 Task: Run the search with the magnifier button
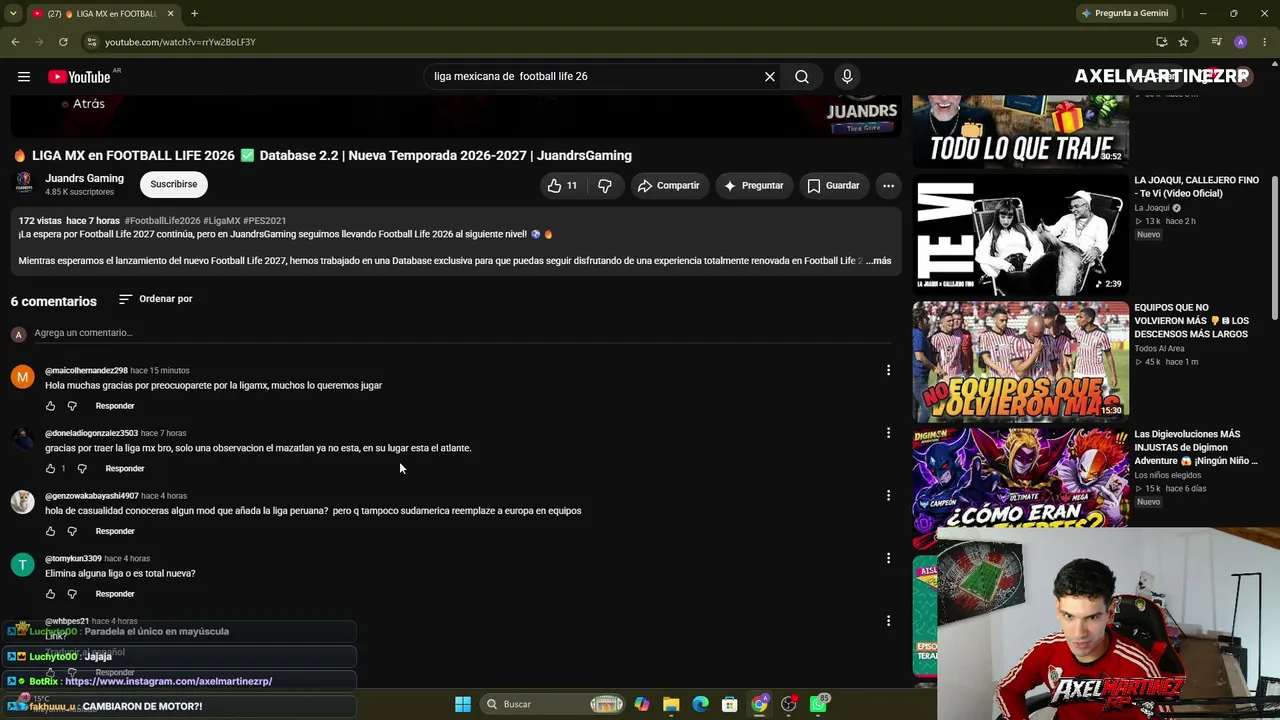[x=802, y=77]
